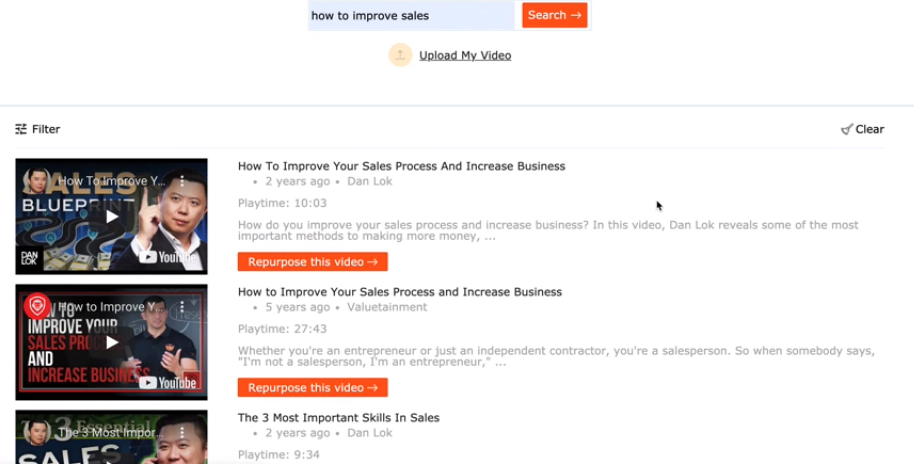Open the 'How To Improve Your Sales Process' title by Dan Lok

coord(402,166)
